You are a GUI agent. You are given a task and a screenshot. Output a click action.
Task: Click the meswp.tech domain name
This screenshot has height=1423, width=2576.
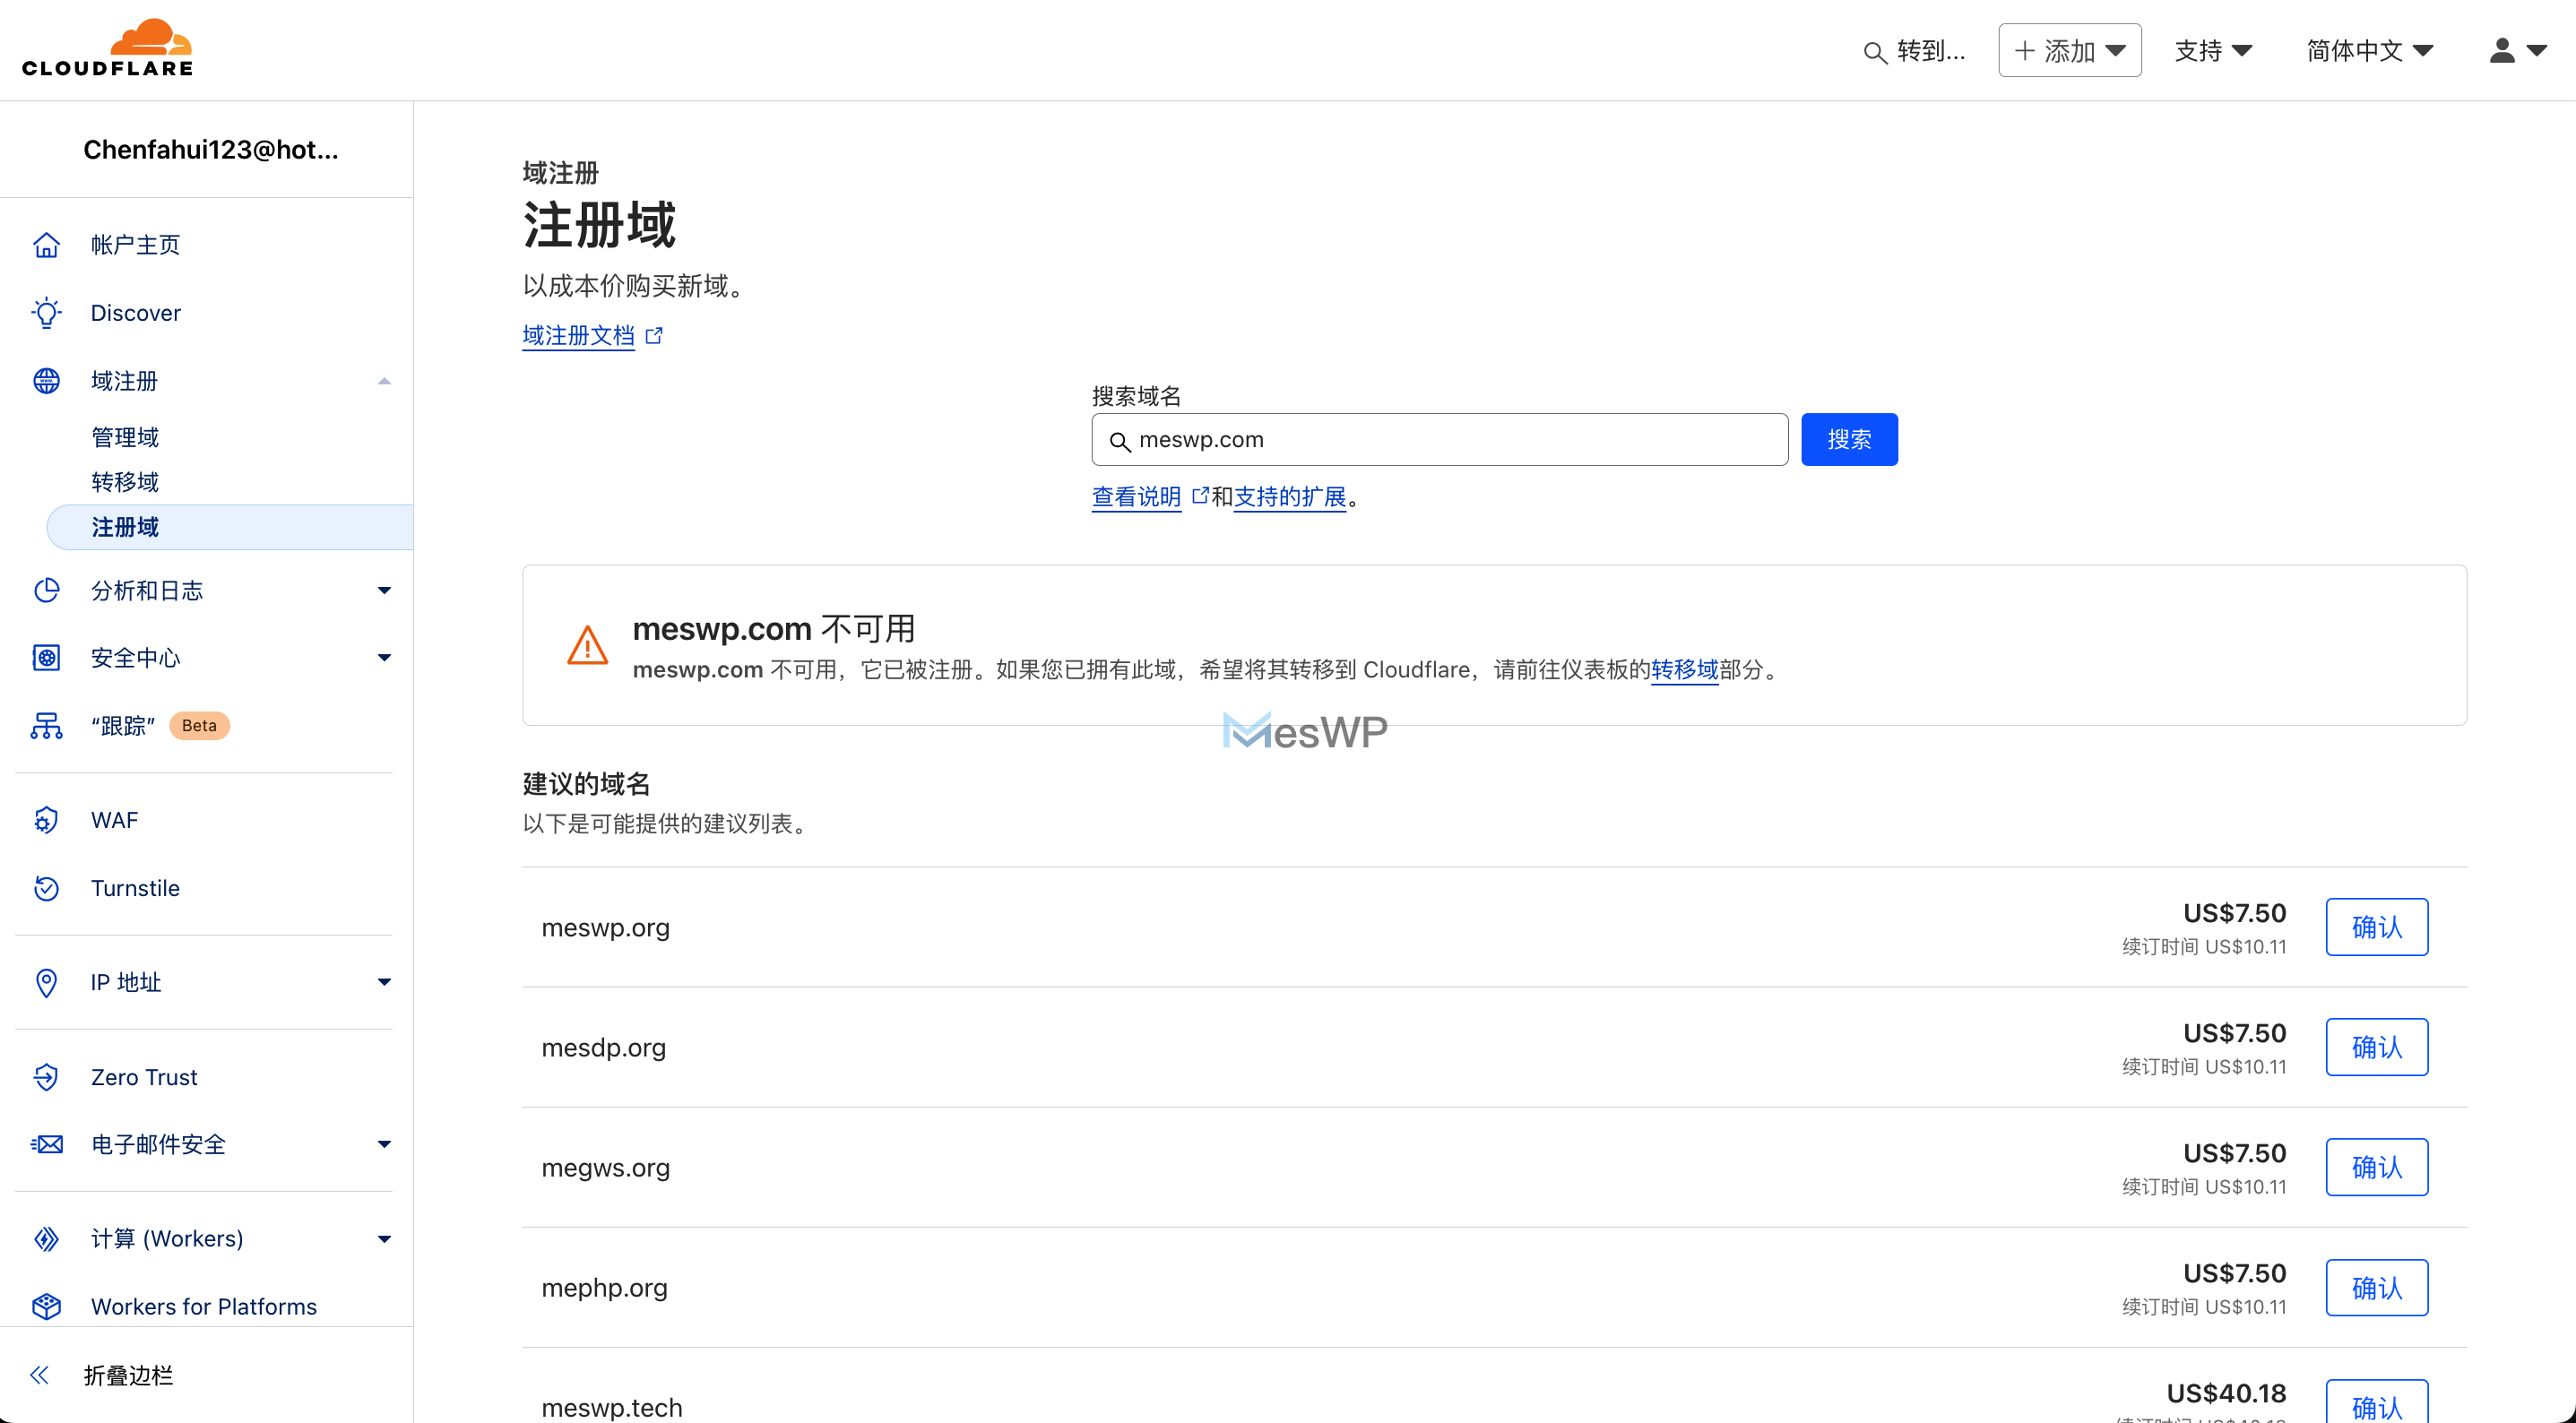point(611,1406)
